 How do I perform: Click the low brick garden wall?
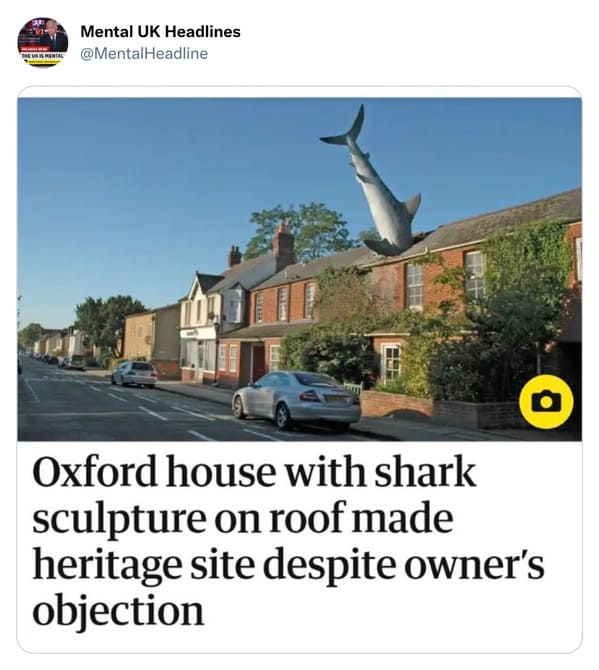(x=396, y=404)
